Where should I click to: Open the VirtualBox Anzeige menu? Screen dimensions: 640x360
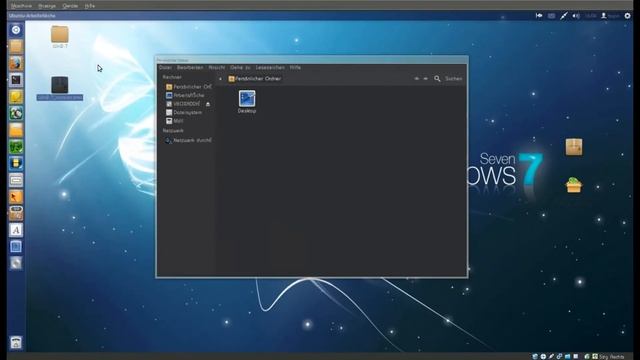pyautogui.click(x=47, y=6)
